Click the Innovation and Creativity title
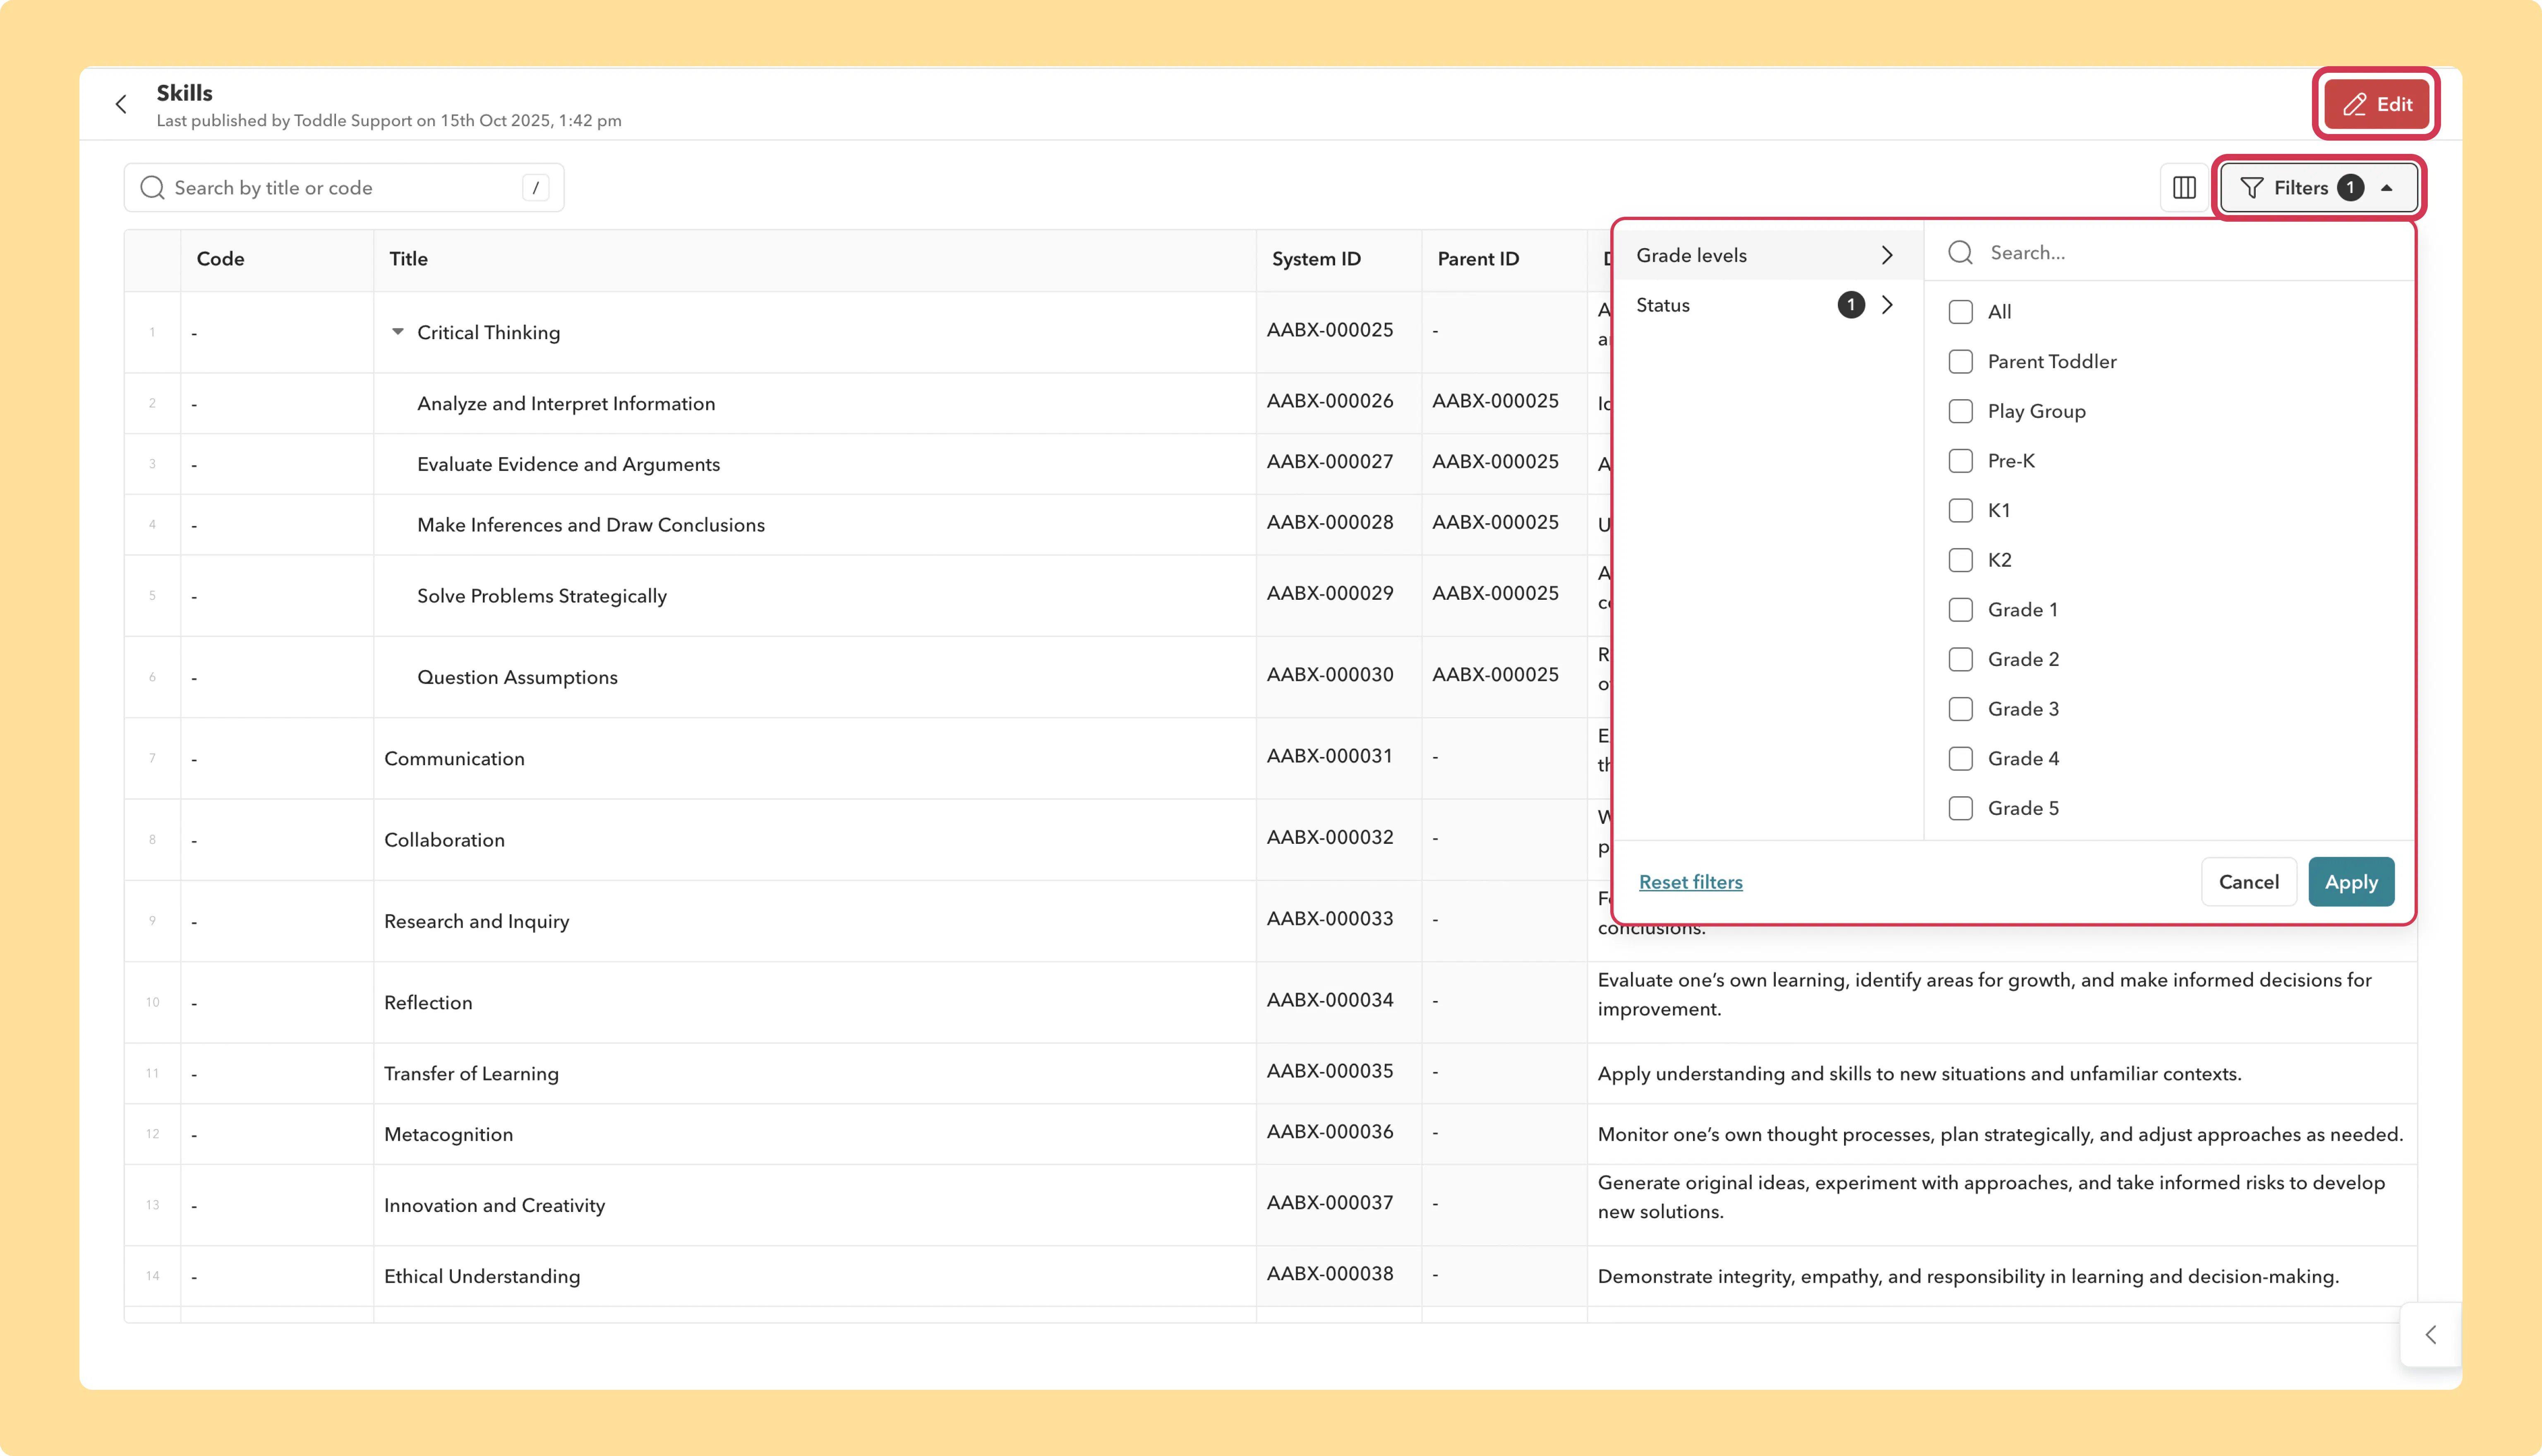Image resolution: width=2542 pixels, height=1456 pixels. click(494, 1206)
